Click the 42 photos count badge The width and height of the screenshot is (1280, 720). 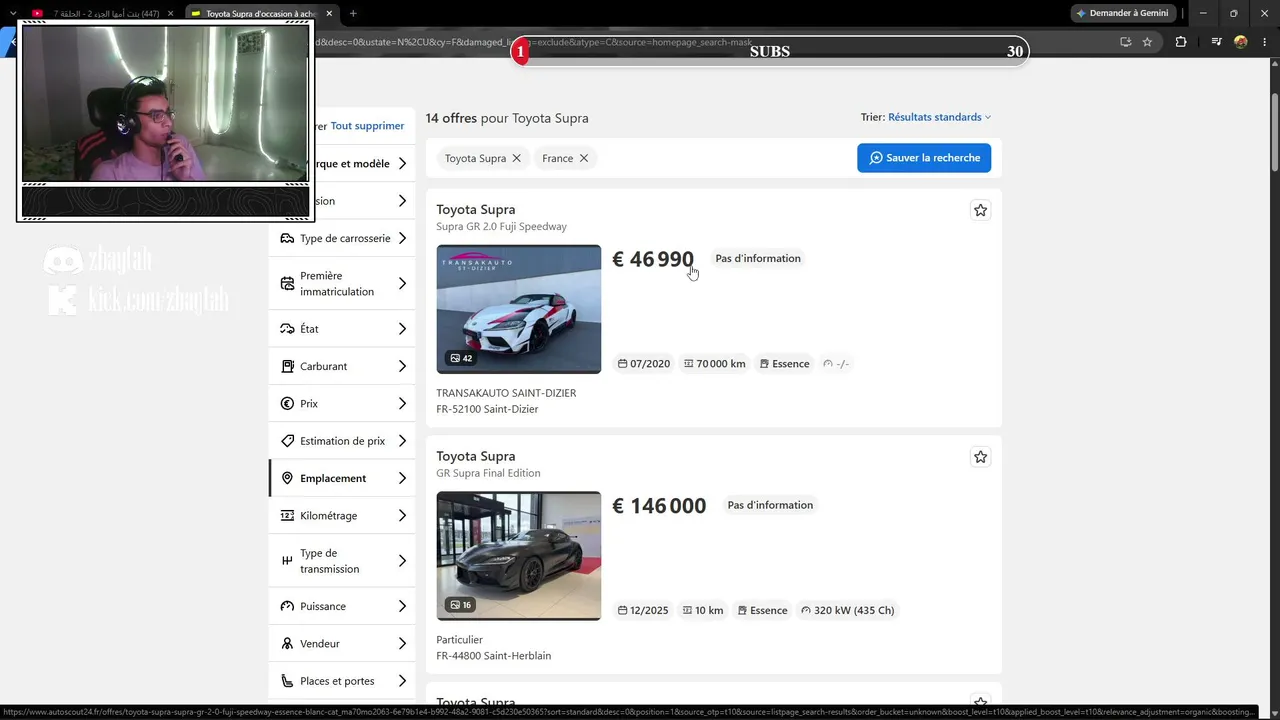[x=461, y=358]
